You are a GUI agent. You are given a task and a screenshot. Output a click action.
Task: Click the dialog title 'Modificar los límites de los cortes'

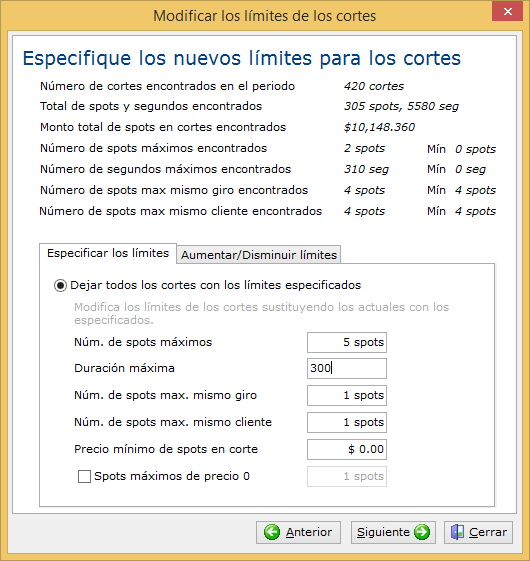point(265,16)
